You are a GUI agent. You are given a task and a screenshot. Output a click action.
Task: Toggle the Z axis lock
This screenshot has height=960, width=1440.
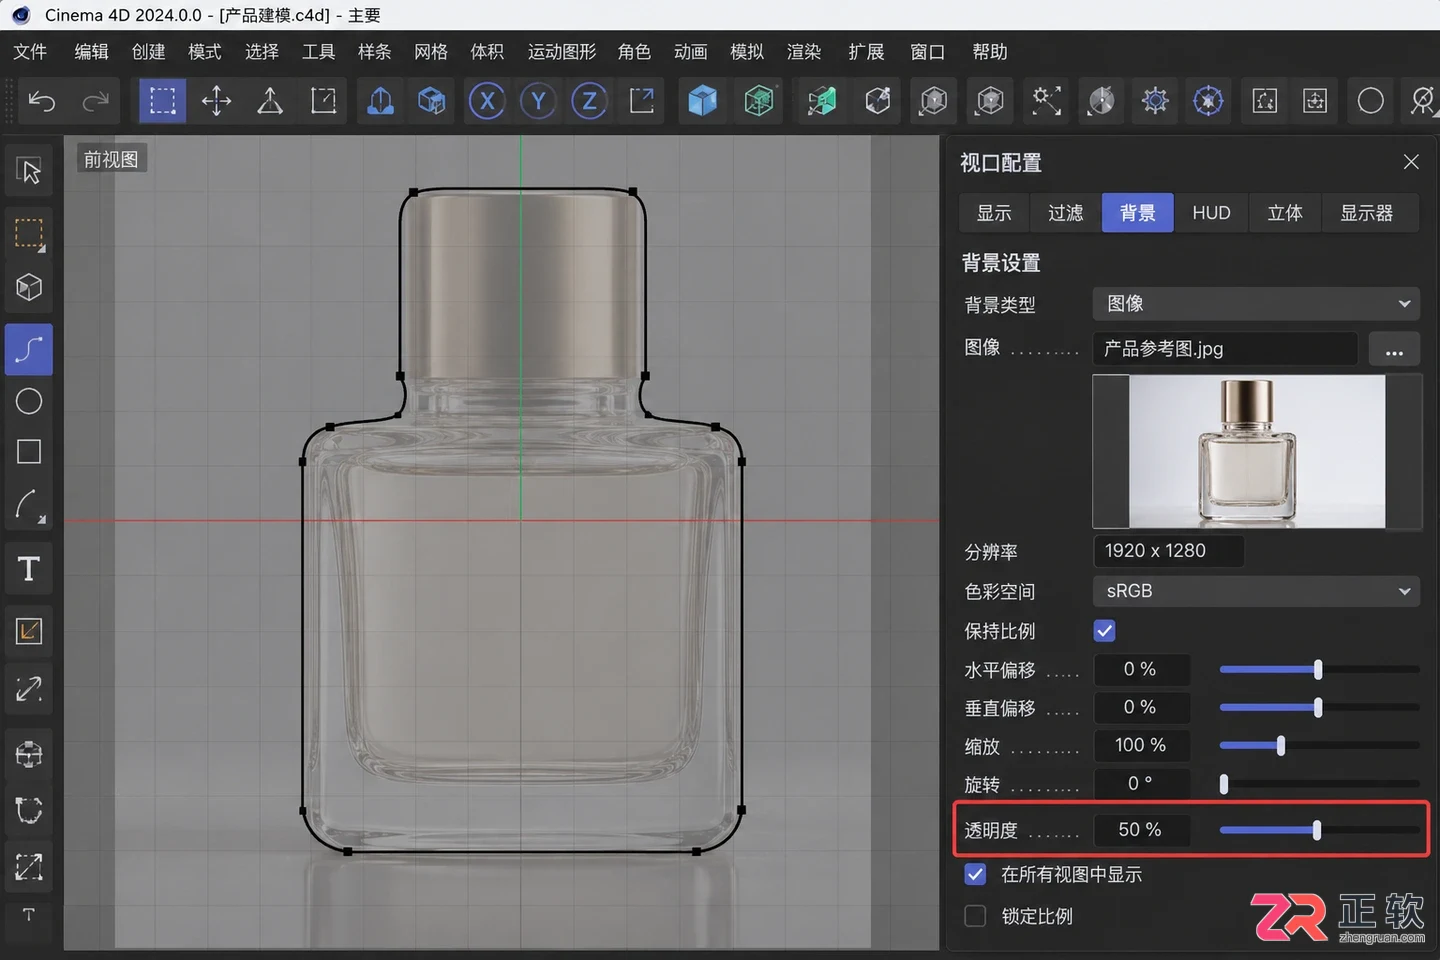point(590,101)
